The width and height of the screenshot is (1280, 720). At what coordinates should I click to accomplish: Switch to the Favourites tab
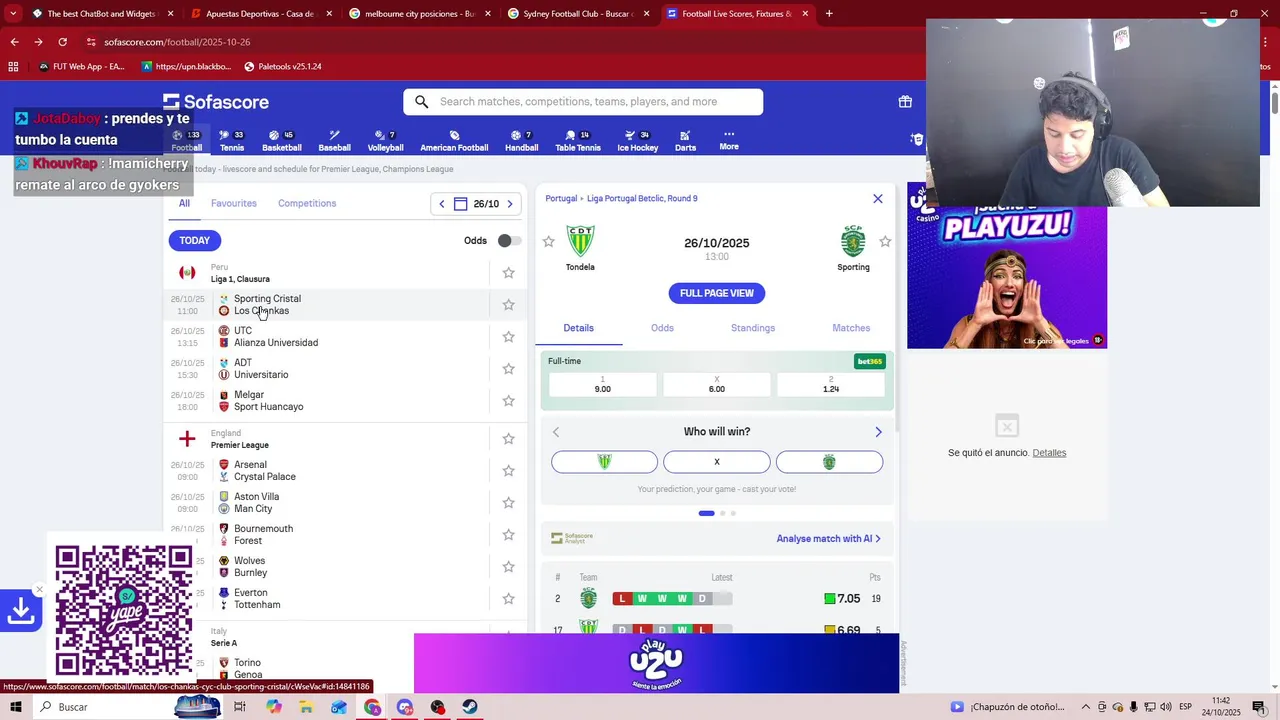pyautogui.click(x=234, y=203)
